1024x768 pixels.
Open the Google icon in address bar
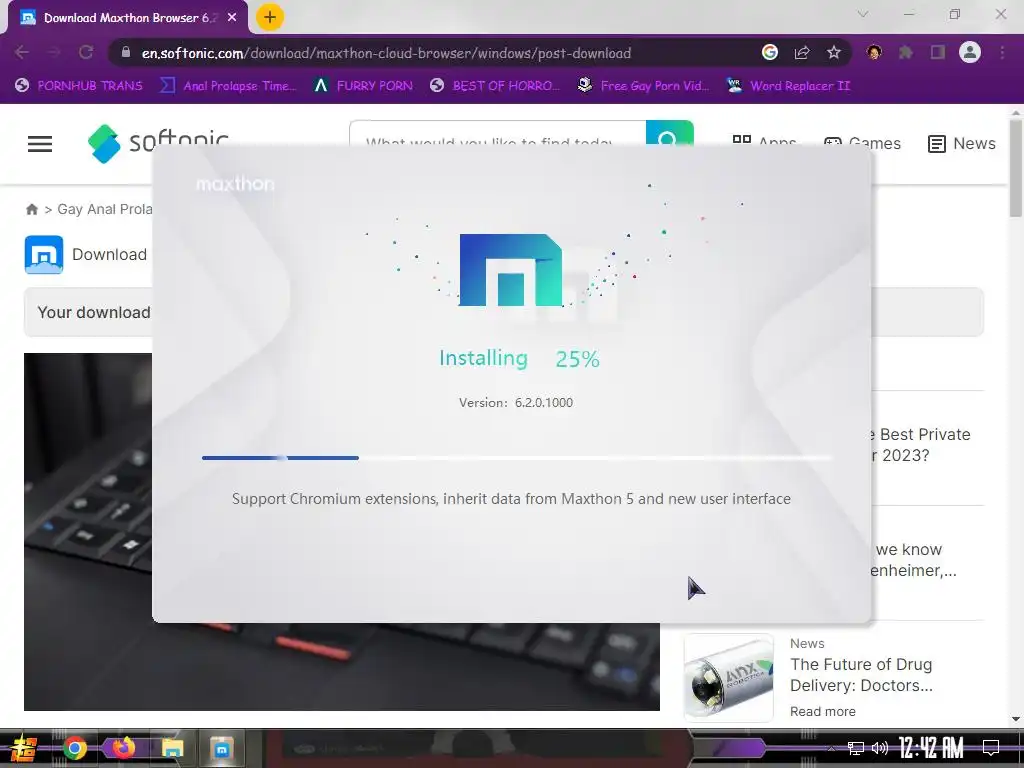(770, 52)
